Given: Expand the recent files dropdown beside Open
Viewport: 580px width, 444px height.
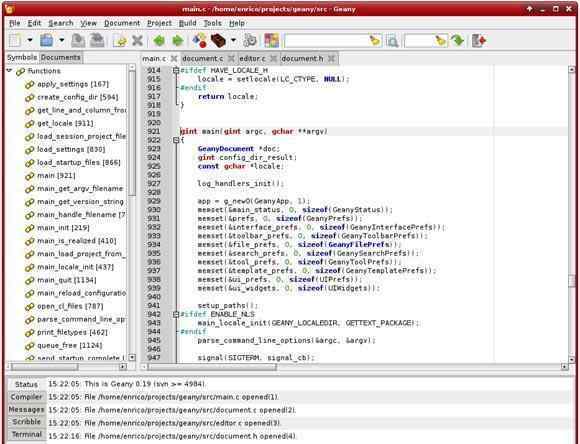Looking at the screenshot, I should coord(62,40).
